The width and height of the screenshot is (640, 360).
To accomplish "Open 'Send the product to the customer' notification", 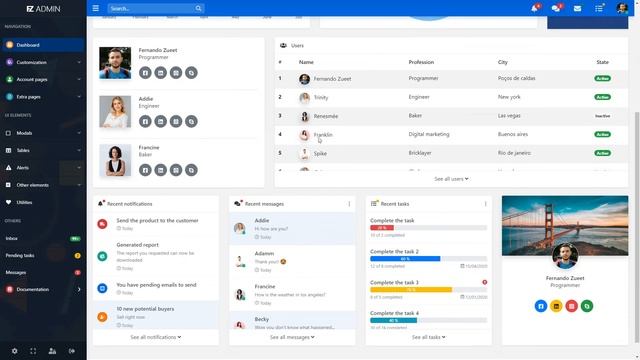I will (x=156, y=224).
